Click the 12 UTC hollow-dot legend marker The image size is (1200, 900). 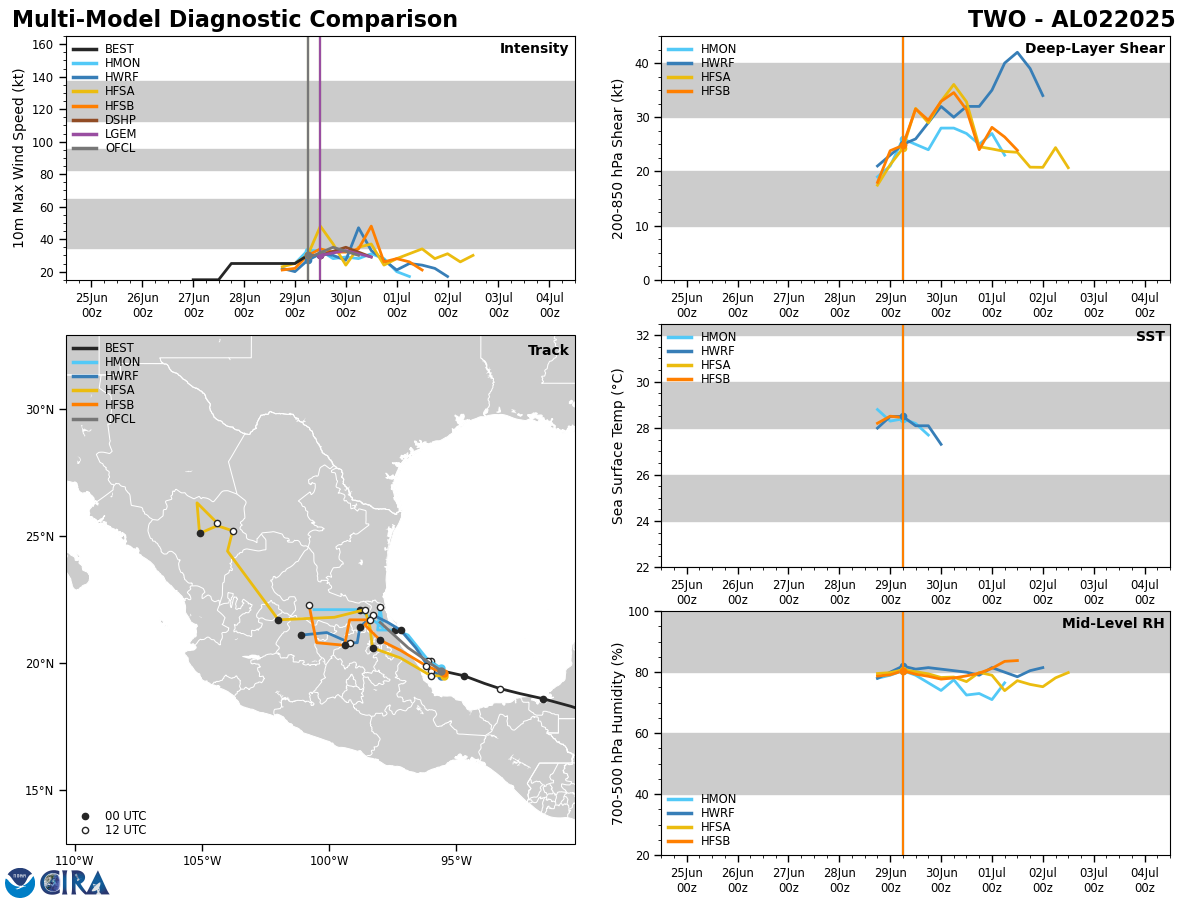(x=85, y=830)
